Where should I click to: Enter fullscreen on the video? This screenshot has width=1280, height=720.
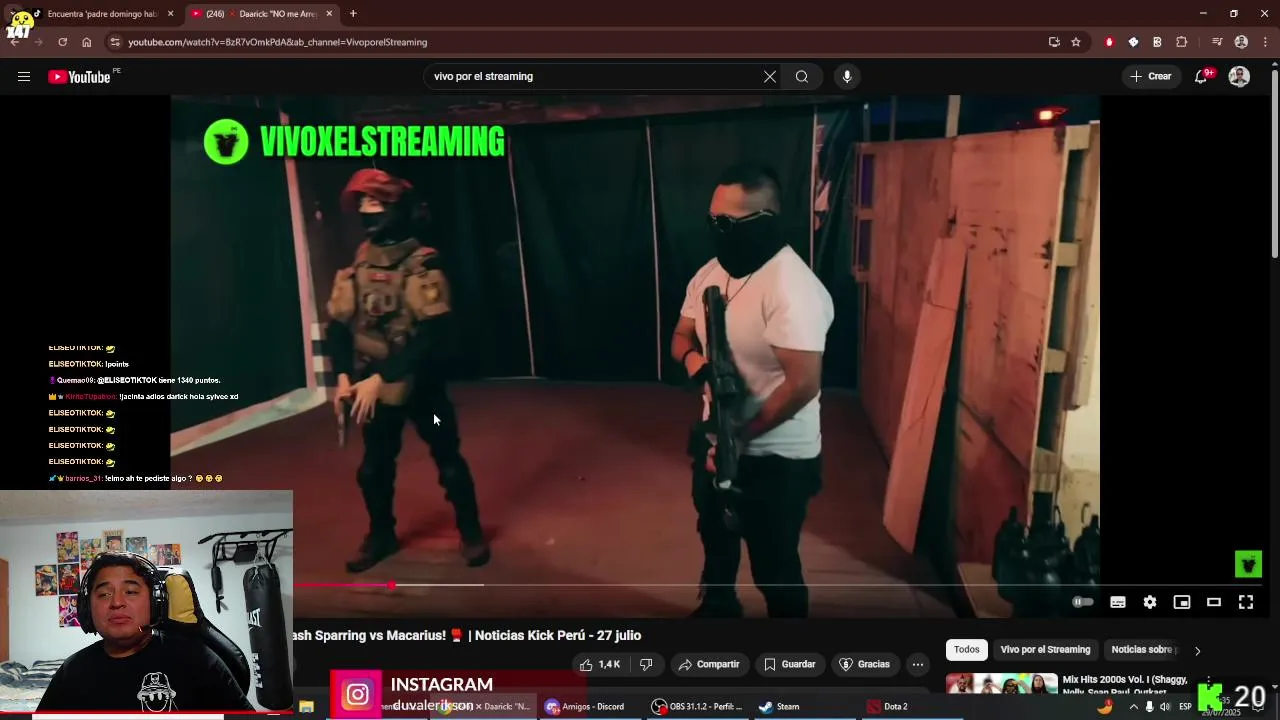tap(1246, 602)
